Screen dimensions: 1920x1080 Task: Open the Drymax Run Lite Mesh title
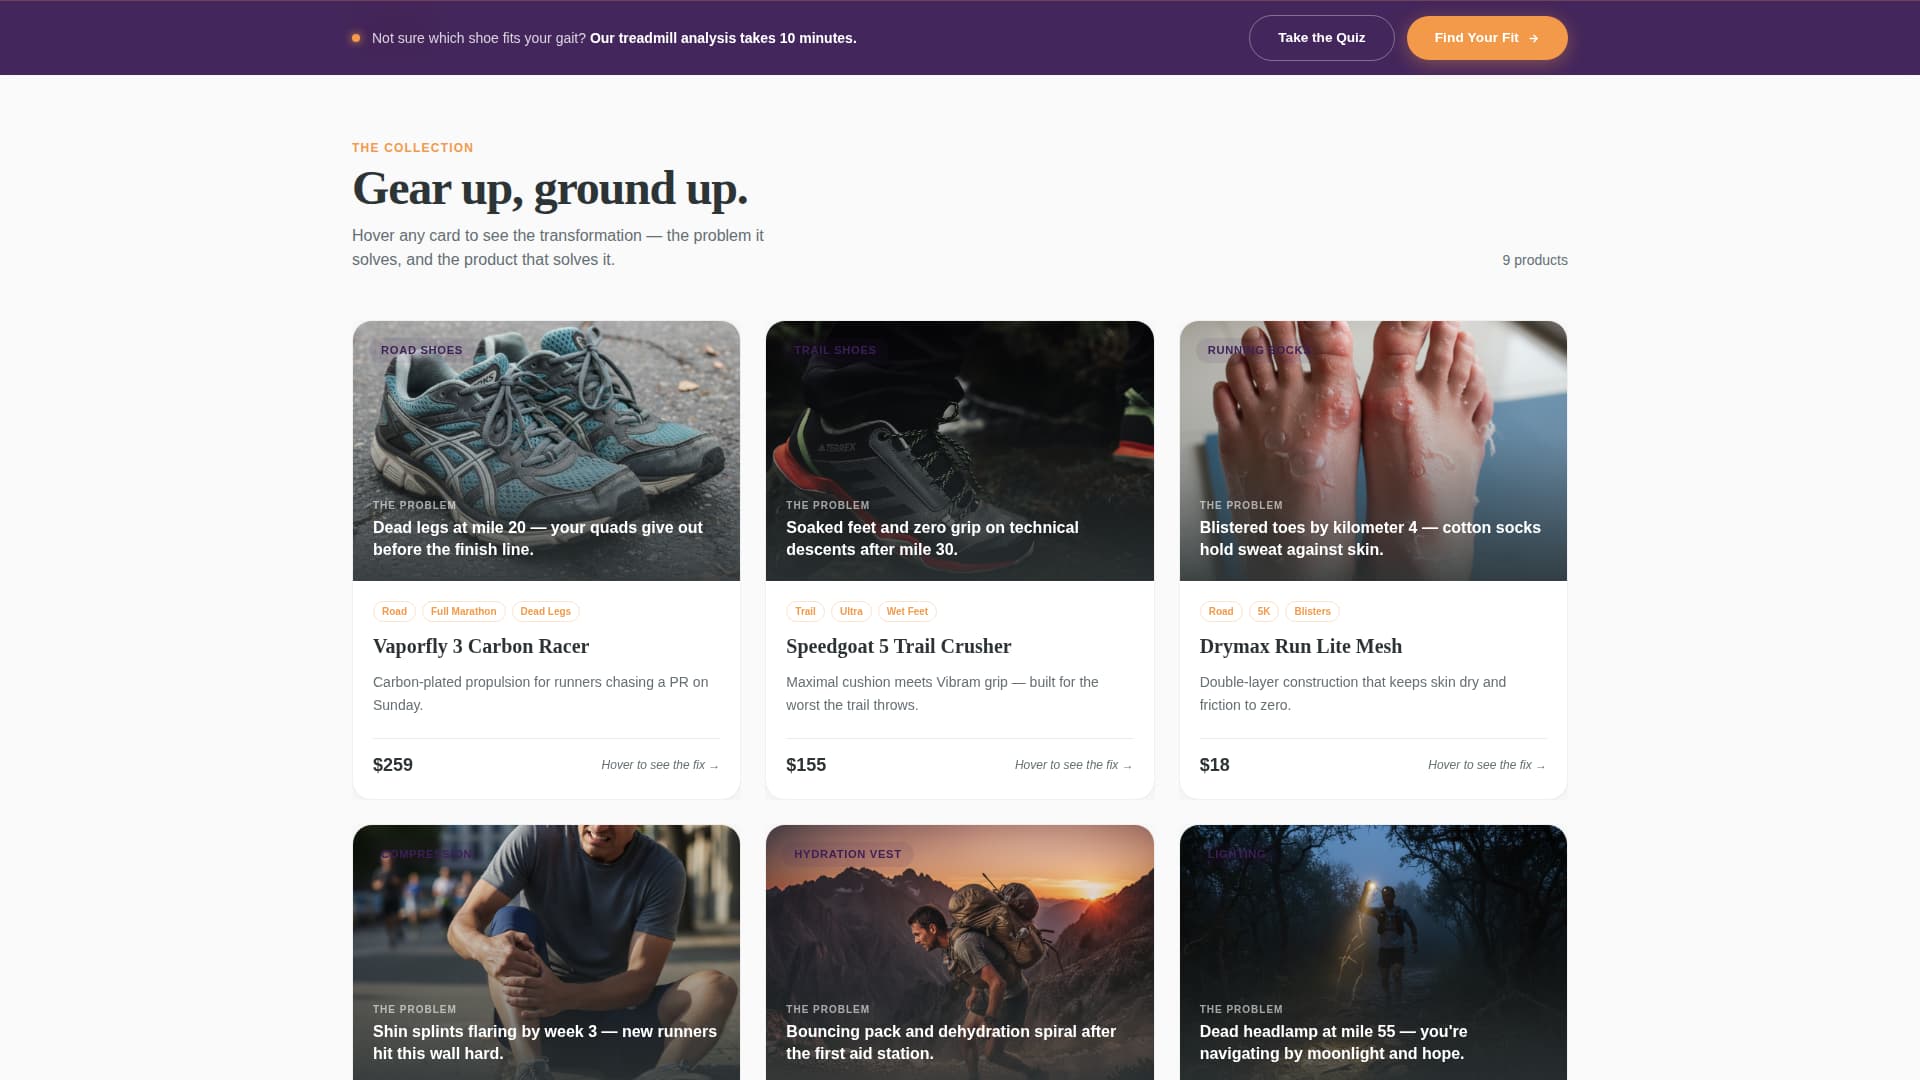1300,646
